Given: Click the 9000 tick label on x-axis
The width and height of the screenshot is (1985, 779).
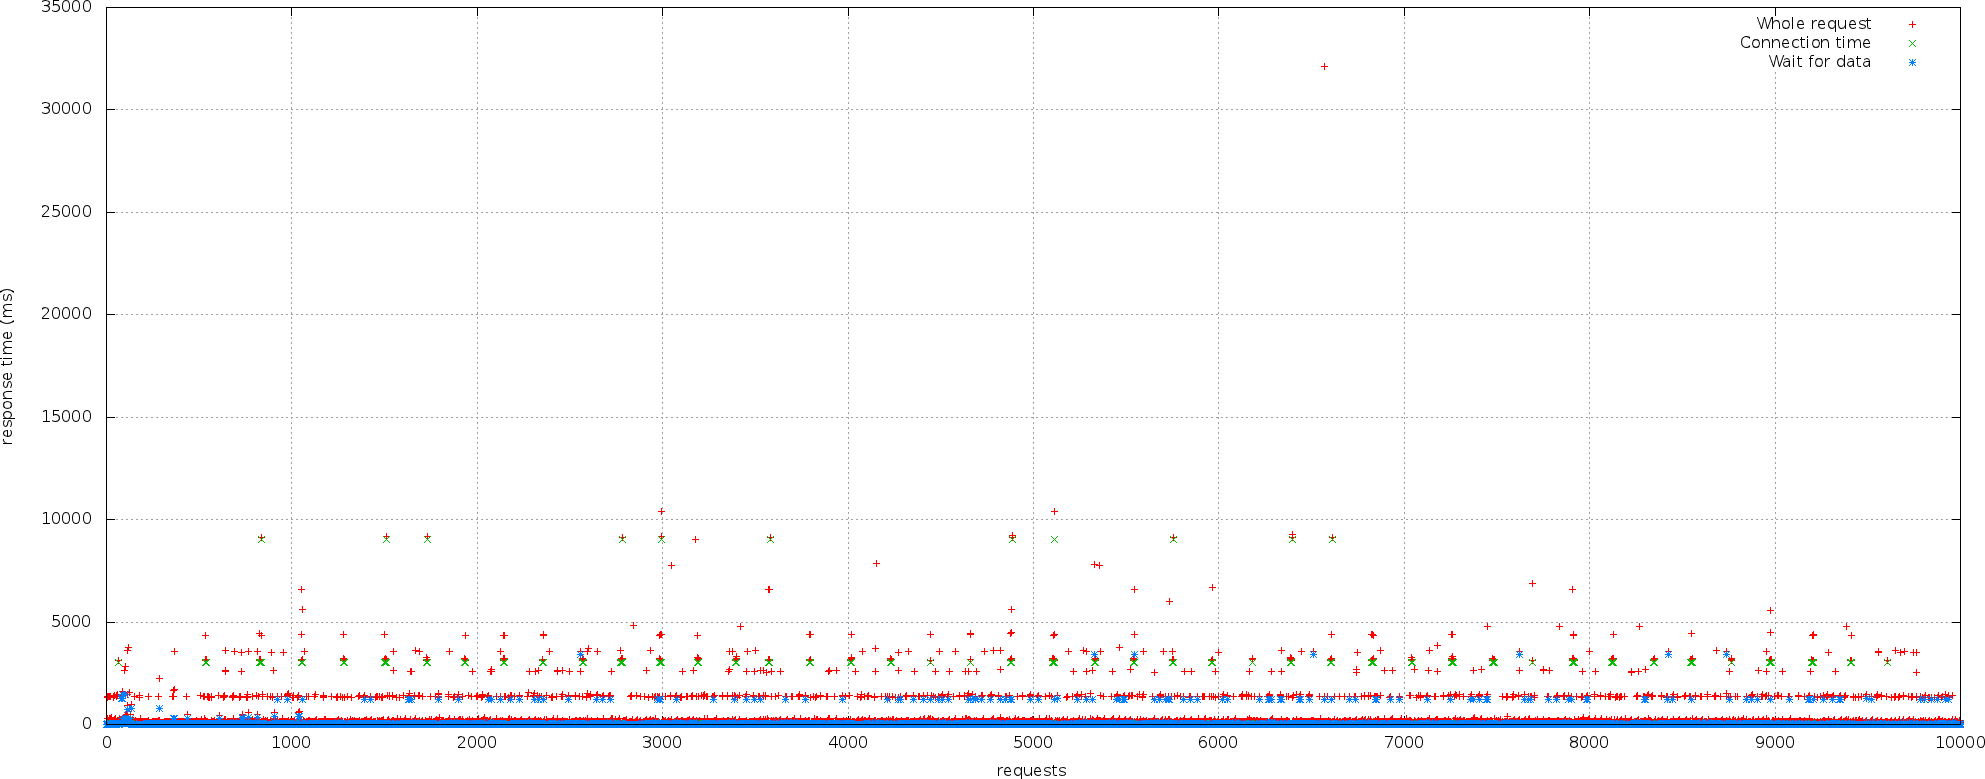Looking at the screenshot, I should pos(1775,742).
